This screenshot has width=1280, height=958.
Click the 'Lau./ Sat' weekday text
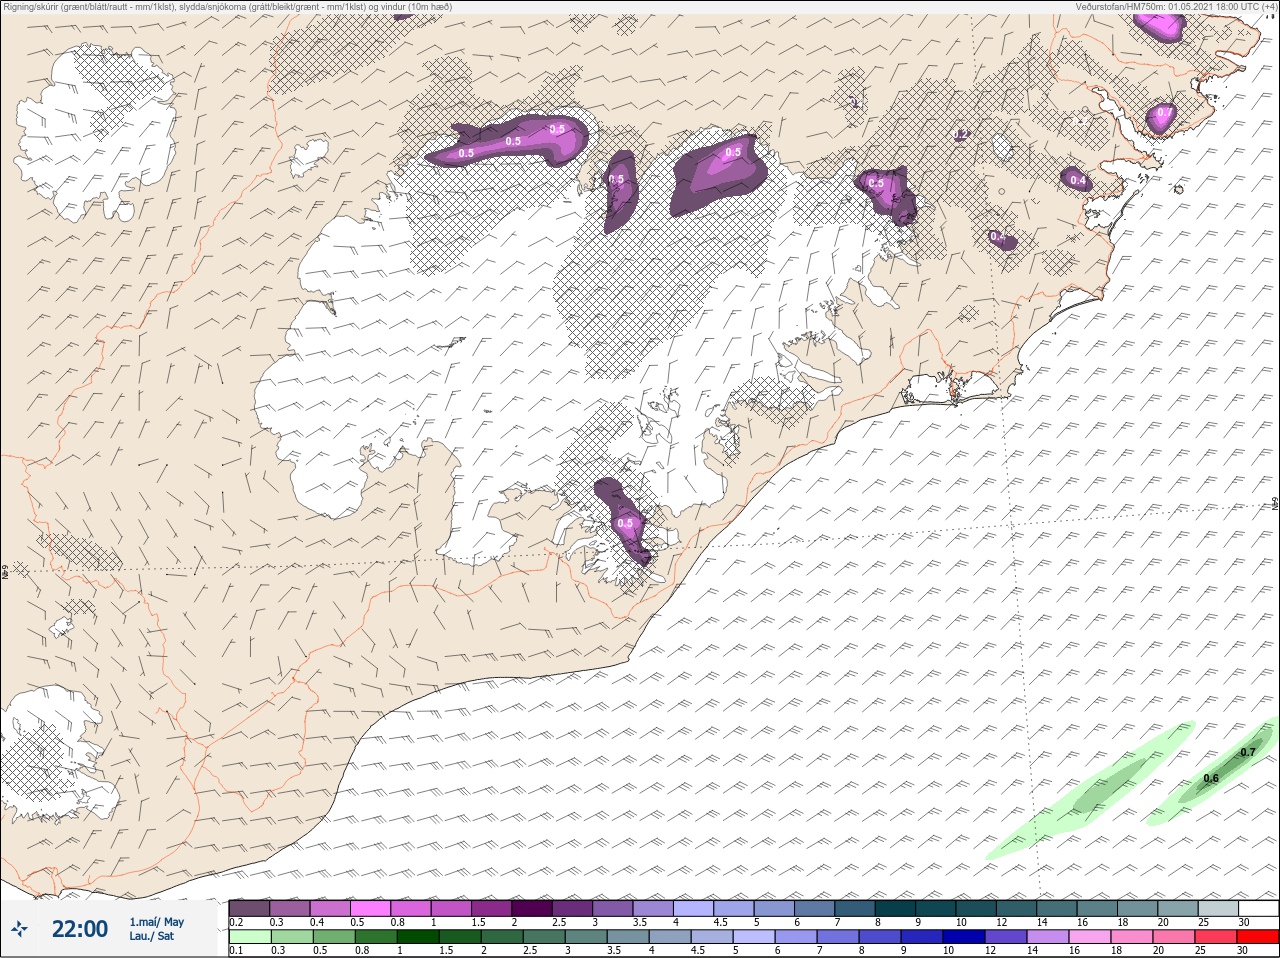151,936
